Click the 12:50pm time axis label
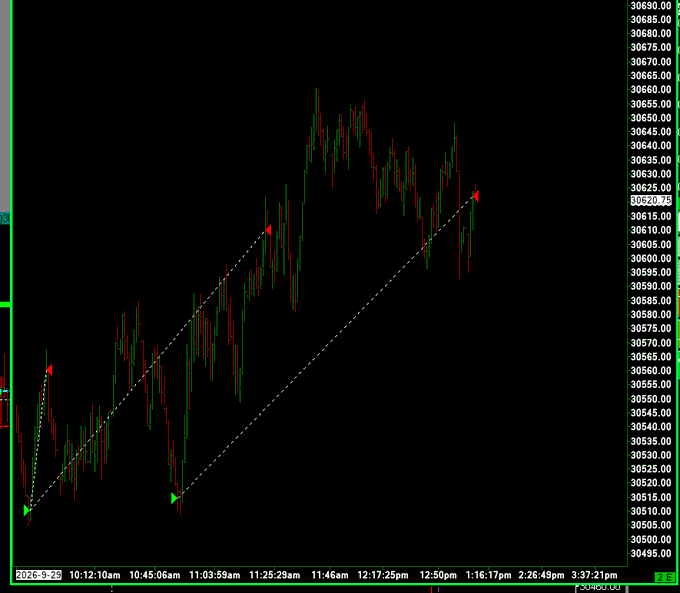 click(438, 575)
